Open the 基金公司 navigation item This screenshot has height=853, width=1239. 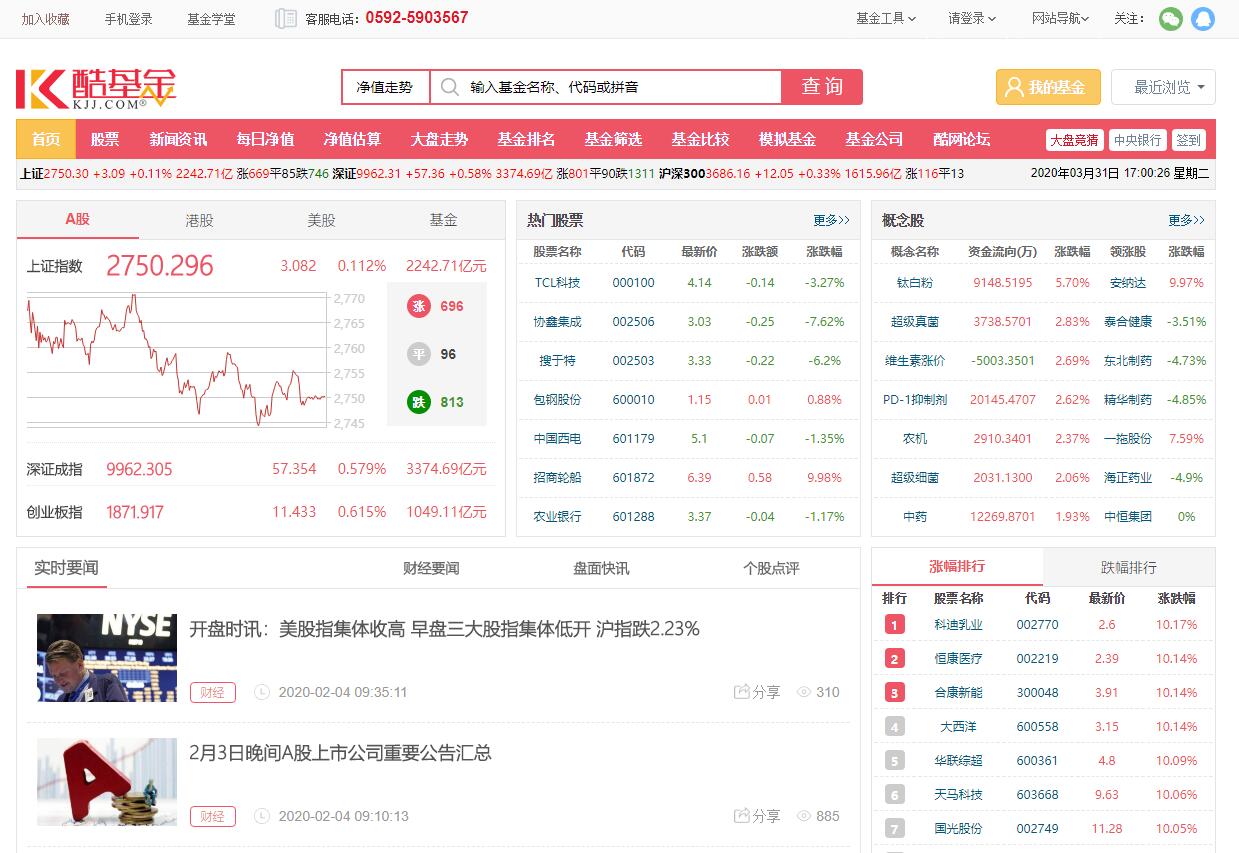point(874,139)
